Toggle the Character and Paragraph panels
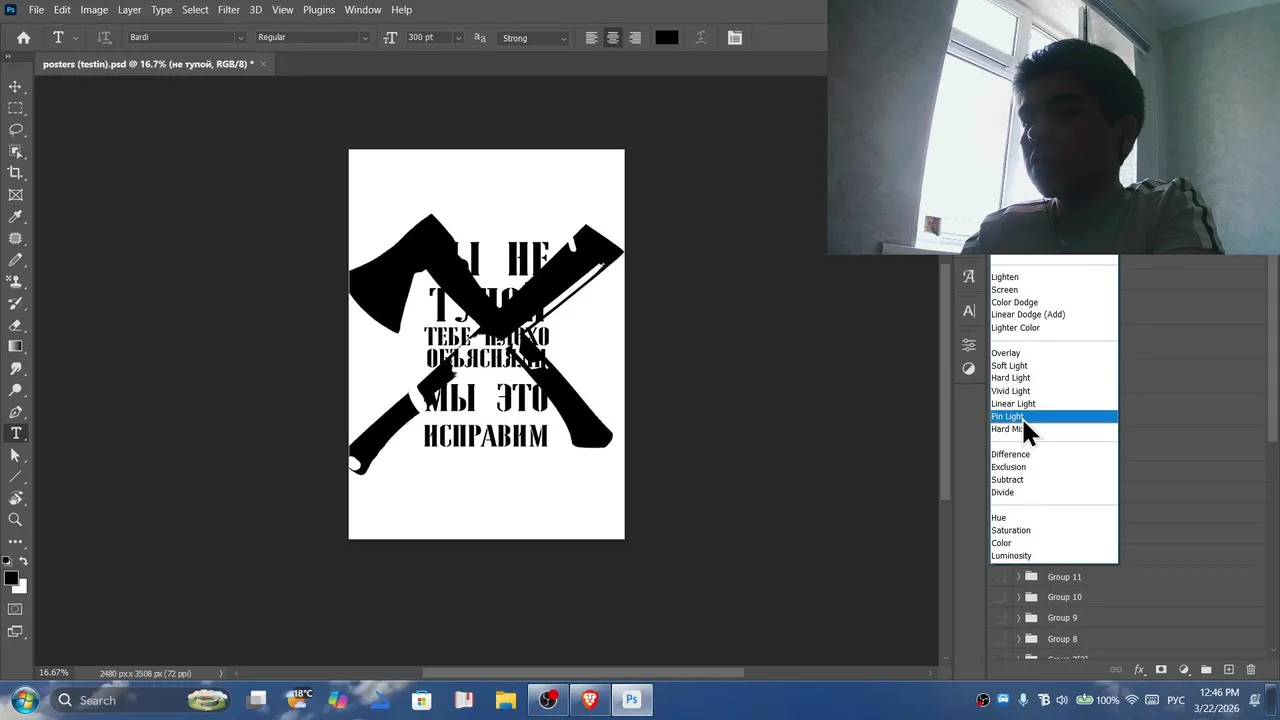This screenshot has height=720, width=1280. click(735, 38)
